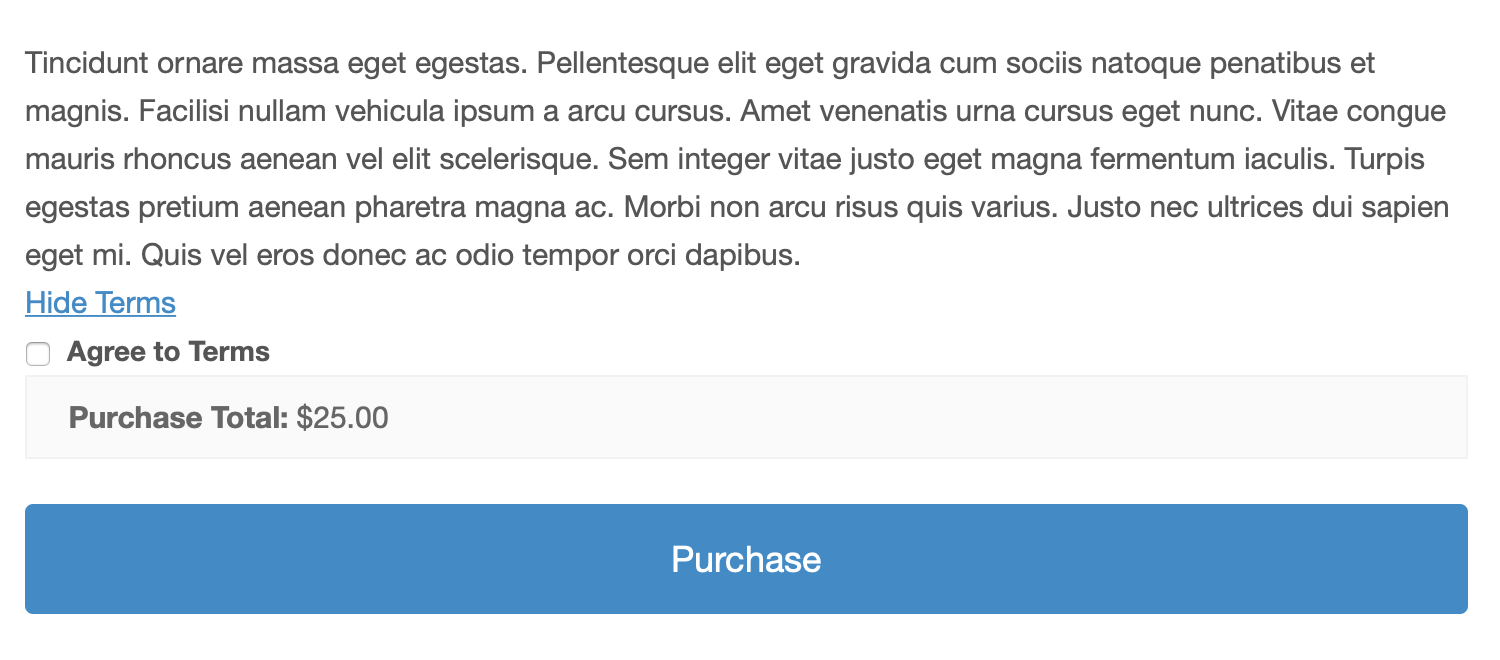
Task: Click the $25.00 total amount
Action: 343,417
